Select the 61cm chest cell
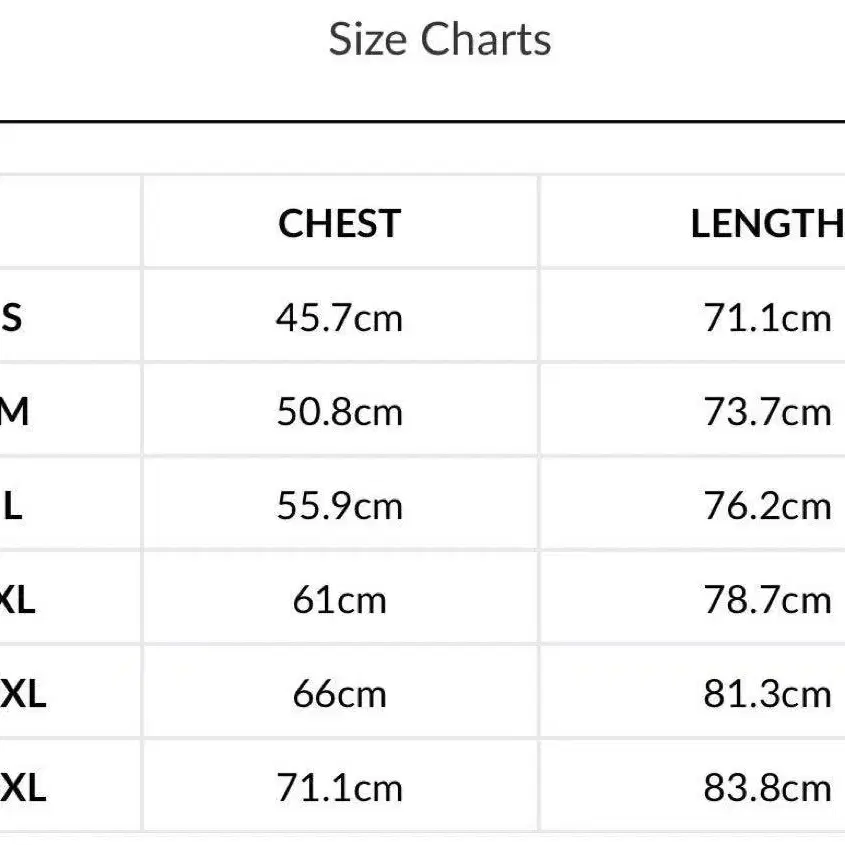 pos(339,600)
